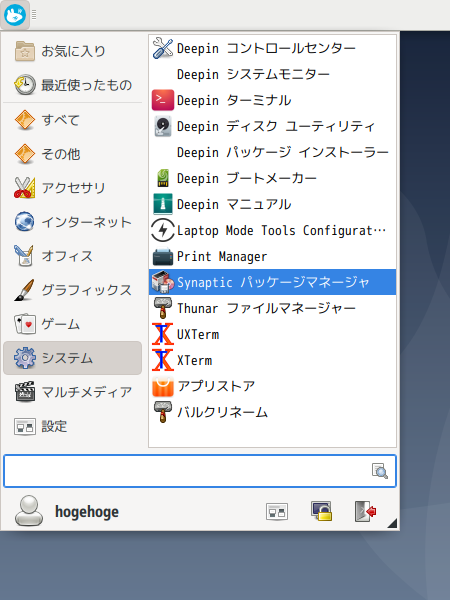Click the Deepin ターミナル red terminal icon

[x=163, y=100]
